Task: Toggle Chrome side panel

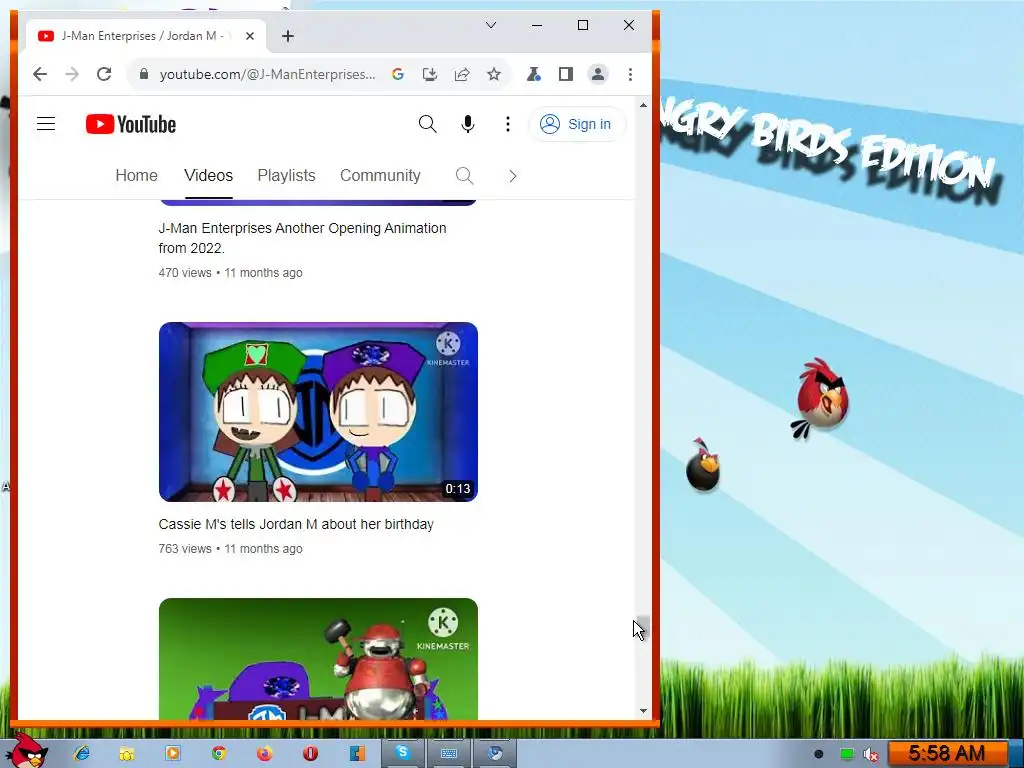Action: pyautogui.click(x=566, y=74)
